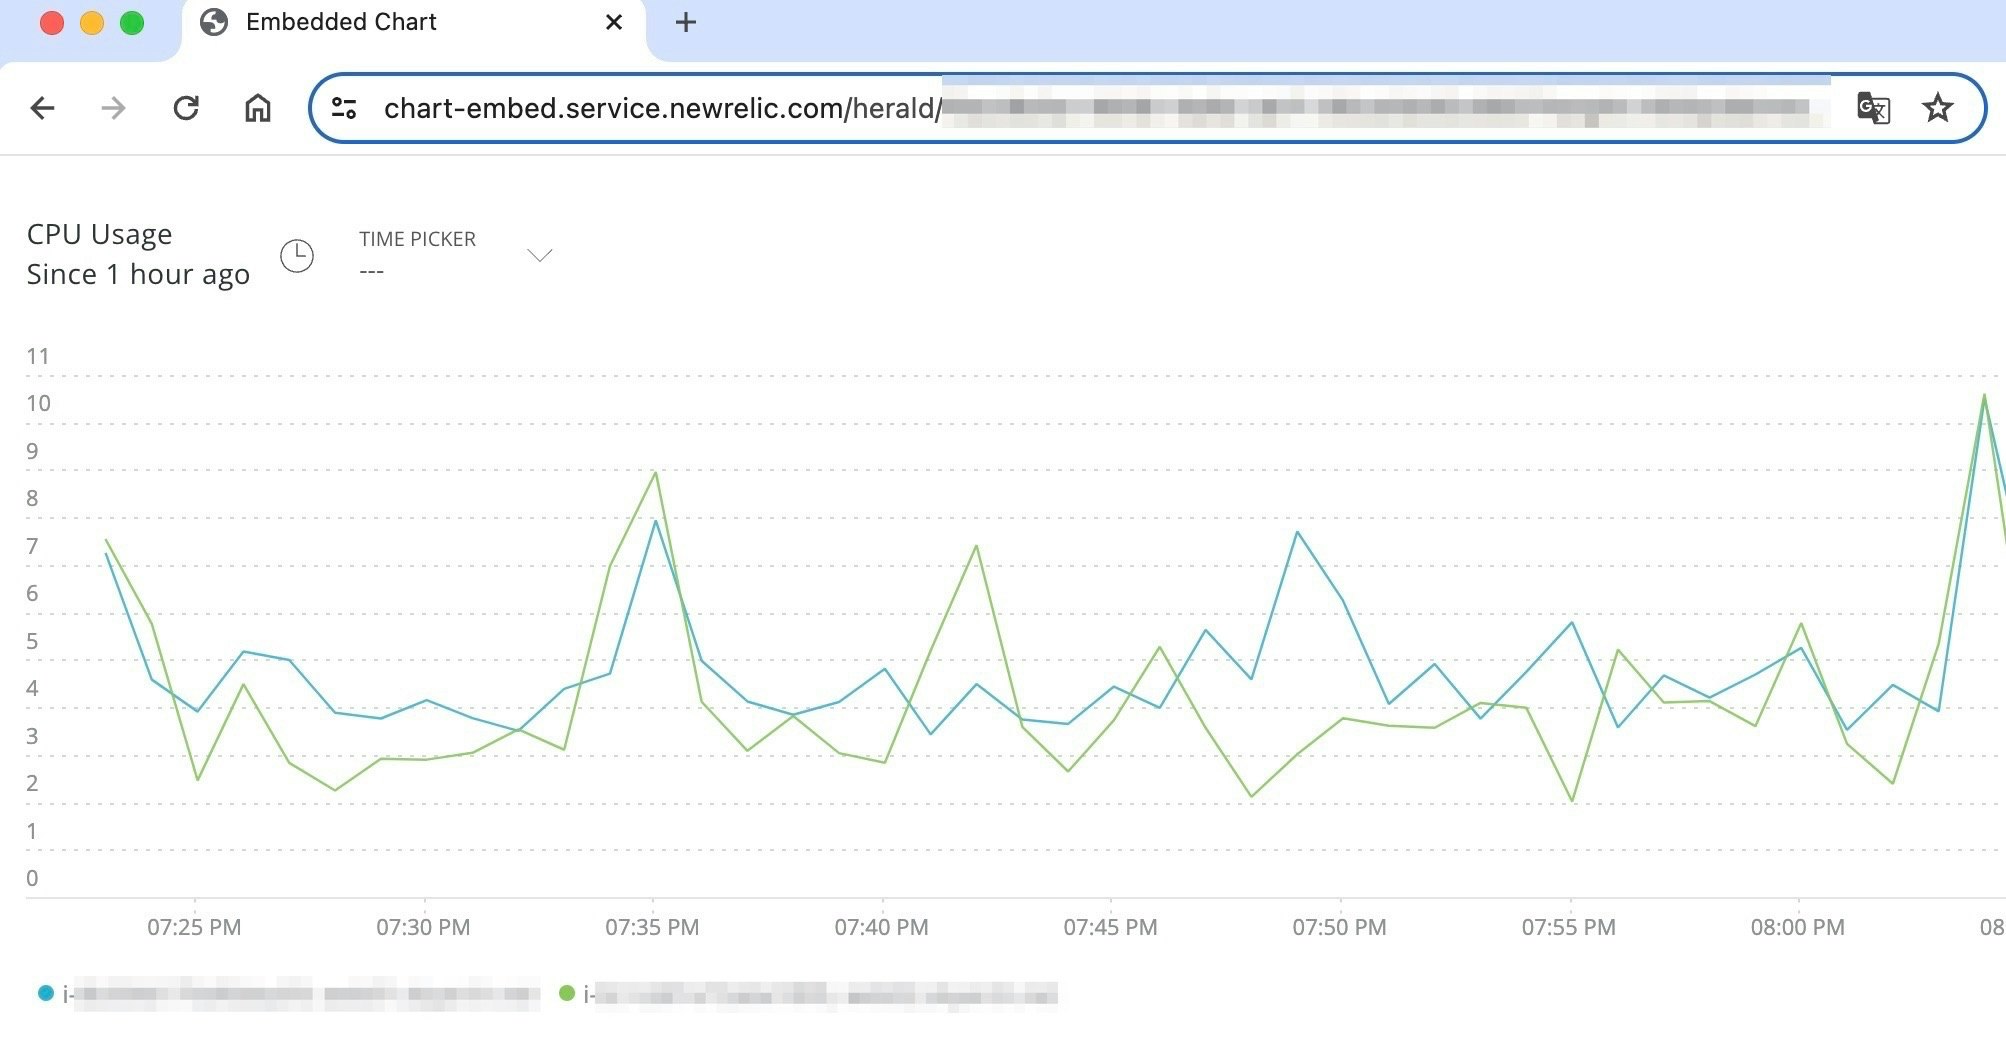Screen dimensions: 2006x1048
Task: Click the green line peak near 07:35 PM
Action: (x=655, y=473)
